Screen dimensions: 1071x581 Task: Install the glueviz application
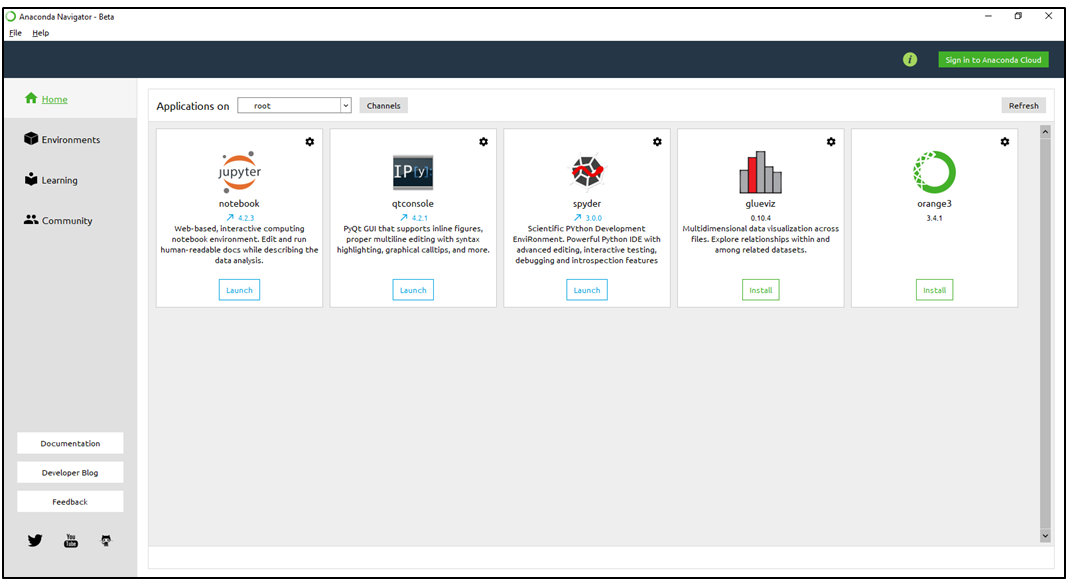761,290
